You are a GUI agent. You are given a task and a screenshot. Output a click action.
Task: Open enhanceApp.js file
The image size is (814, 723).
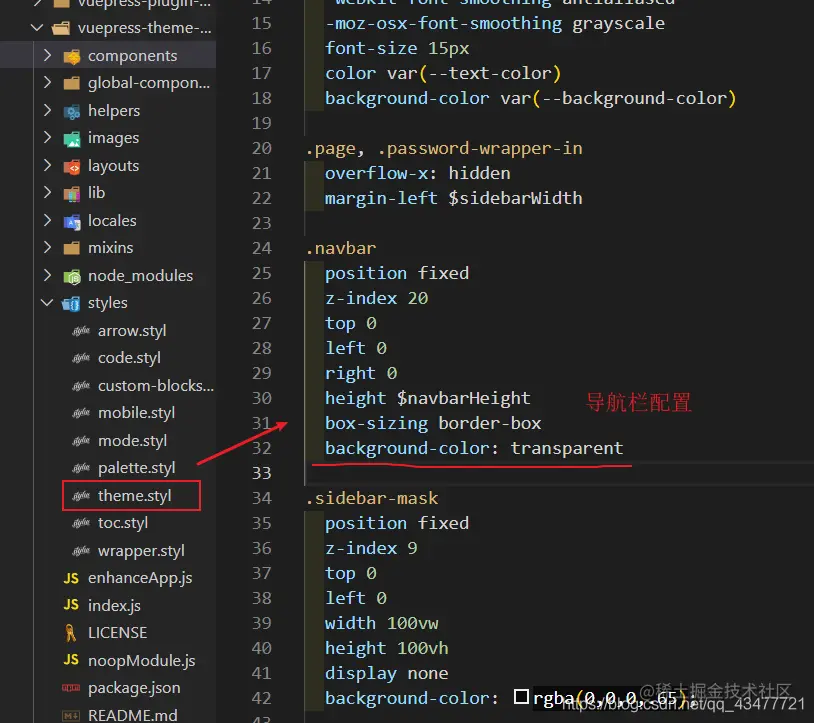(x=140, y=578)
